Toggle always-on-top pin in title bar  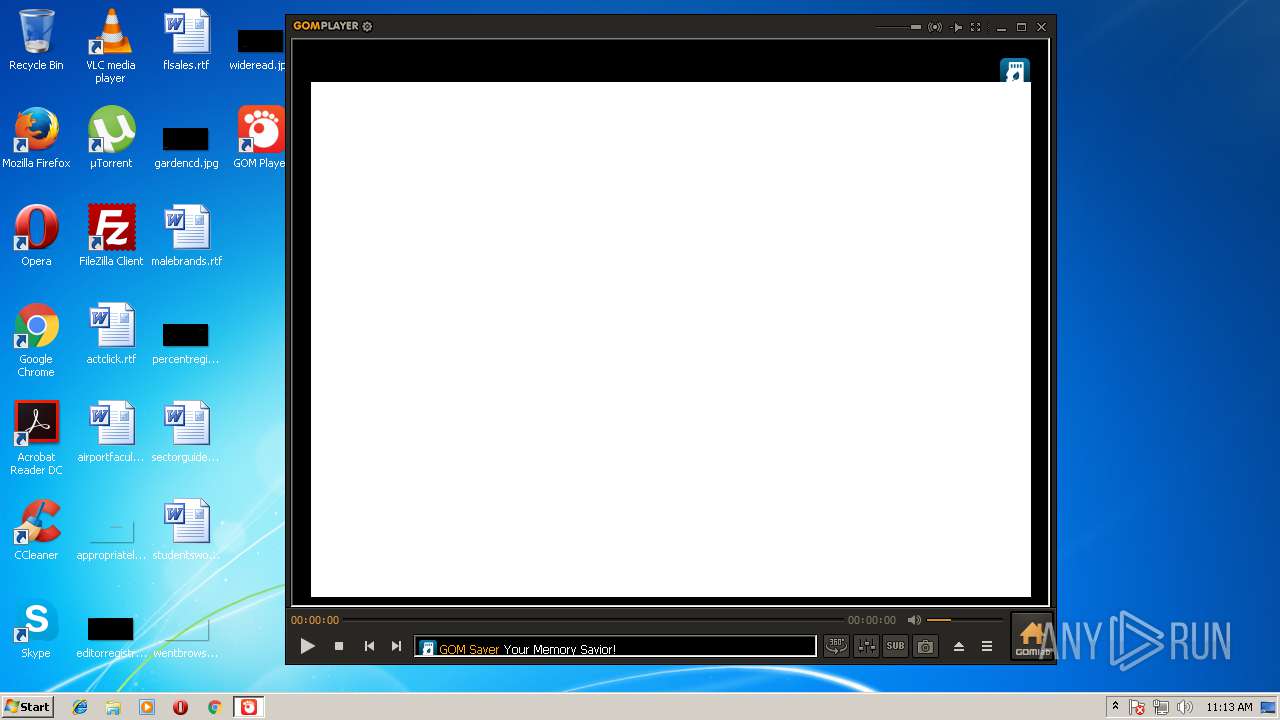point(956,27)
